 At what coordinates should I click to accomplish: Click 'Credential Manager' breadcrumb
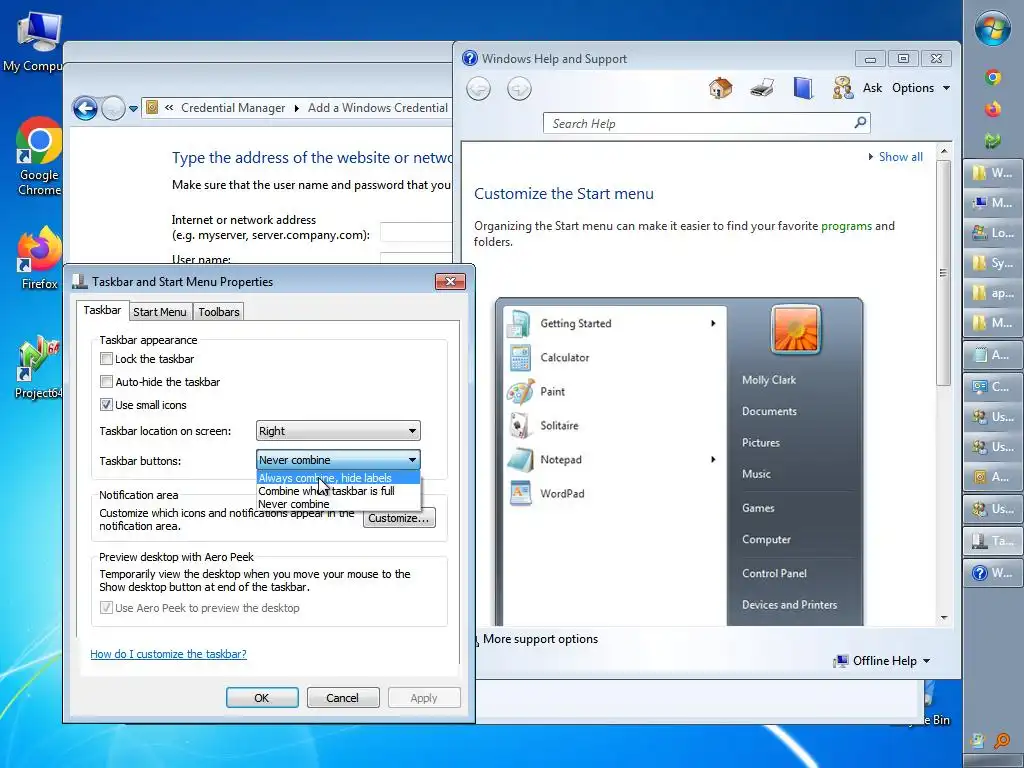pyautogui.click(x=232, y=108)
